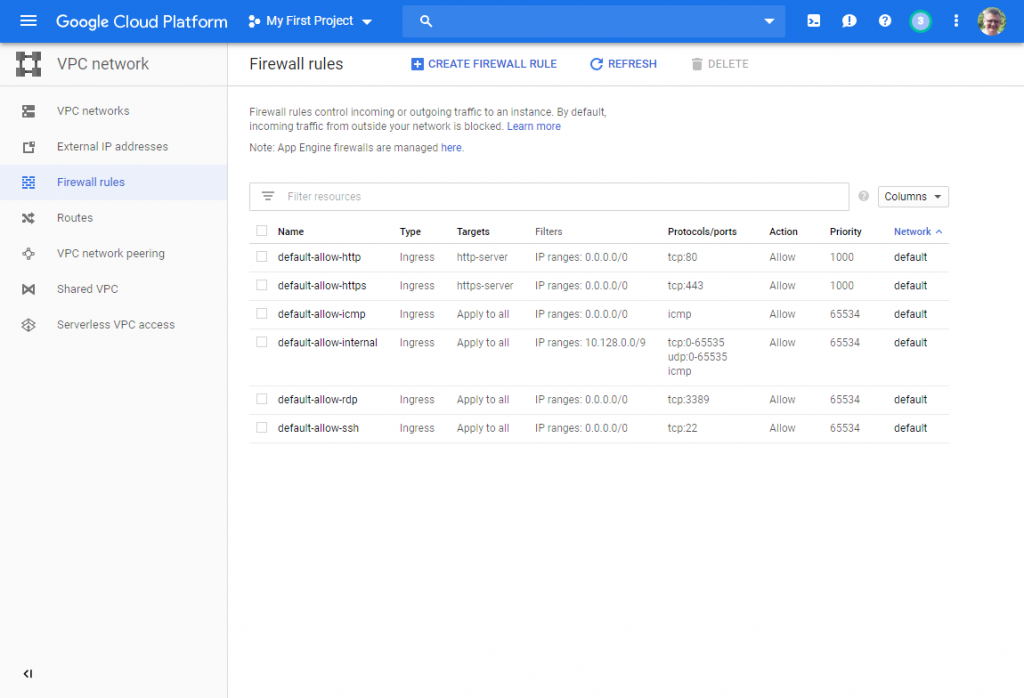Image resolution: width=1024 pixels, height=698 pixels.
Task: Go to VPC networks page
Action: [x=93, y=111]
